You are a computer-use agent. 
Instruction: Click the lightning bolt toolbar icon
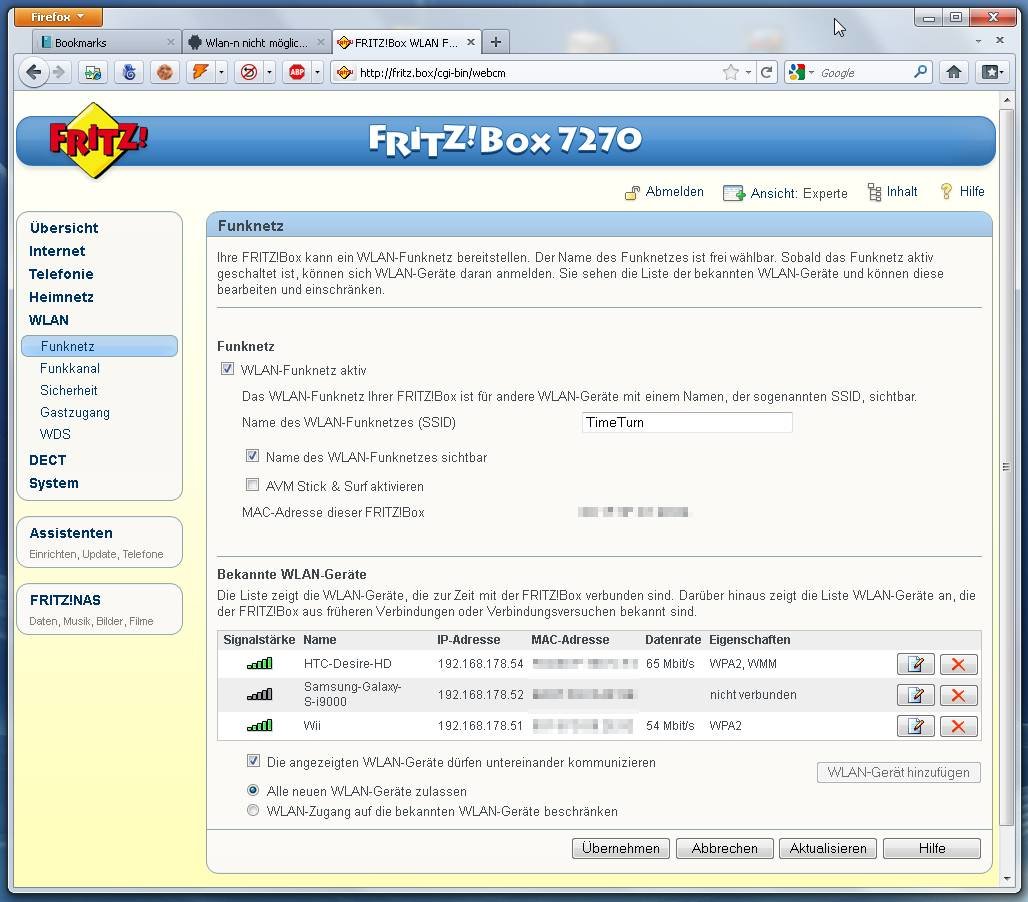pos(200,72)
